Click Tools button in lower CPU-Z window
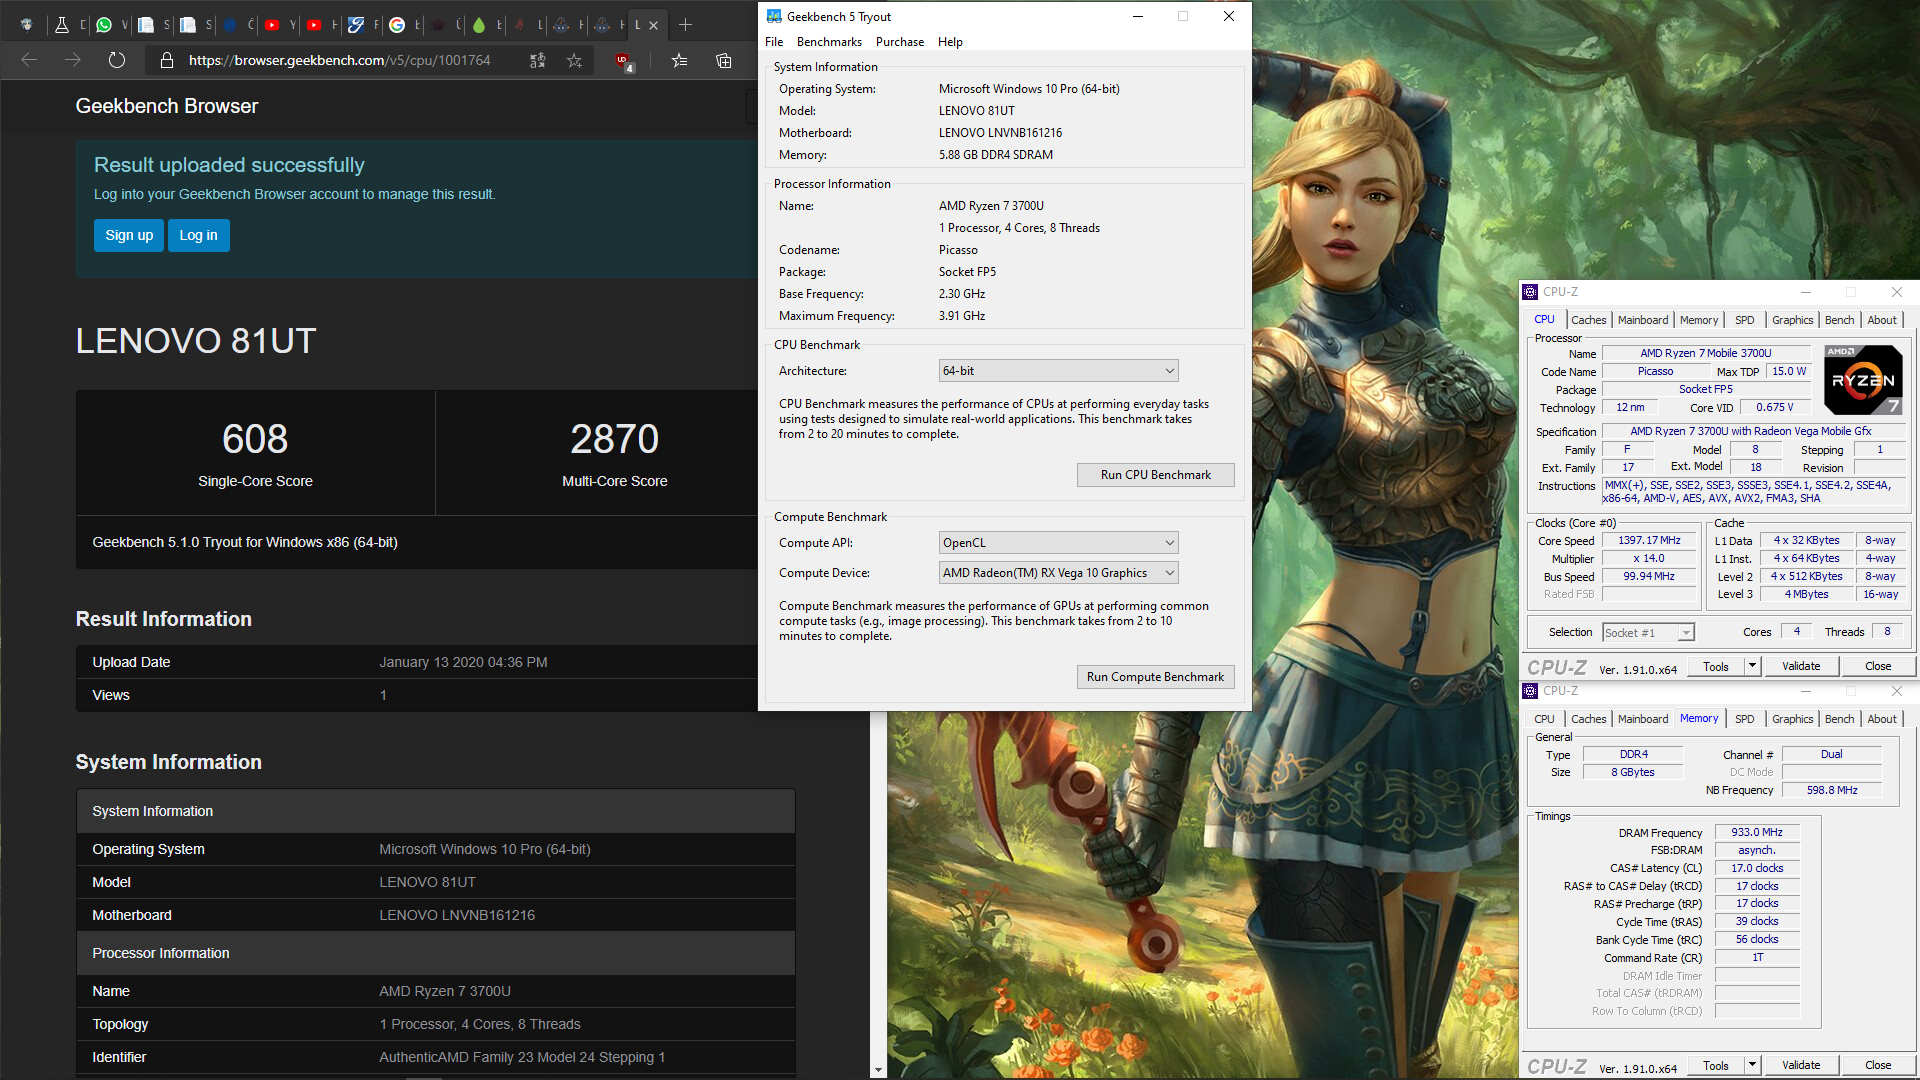1920x1080 pixels. pyautogui.click(x=1716, y=1065)
